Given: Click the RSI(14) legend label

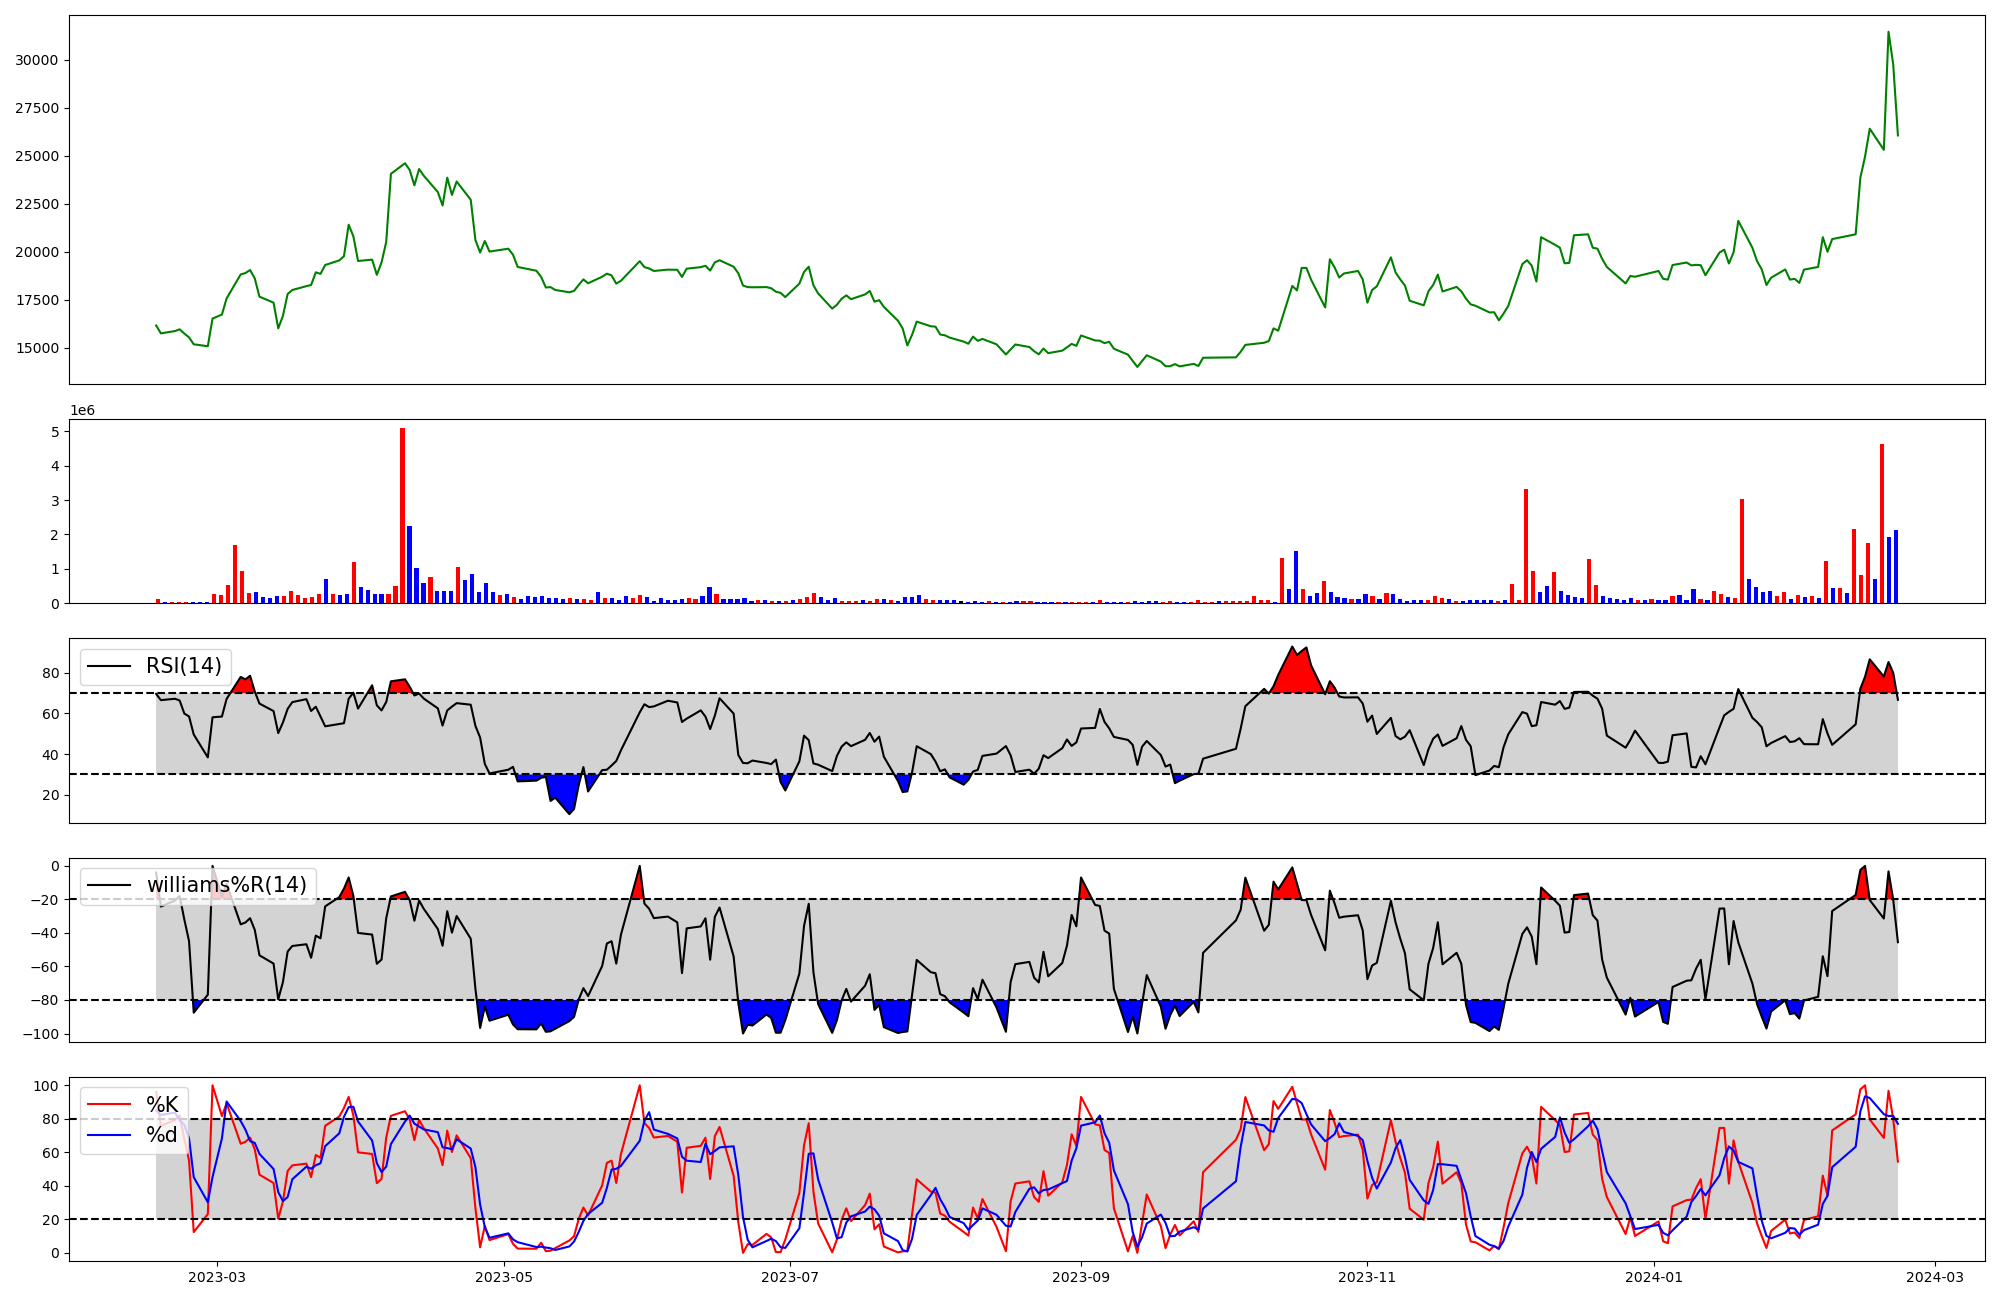Looking at the screenshot, I should (x=183, y=666).
